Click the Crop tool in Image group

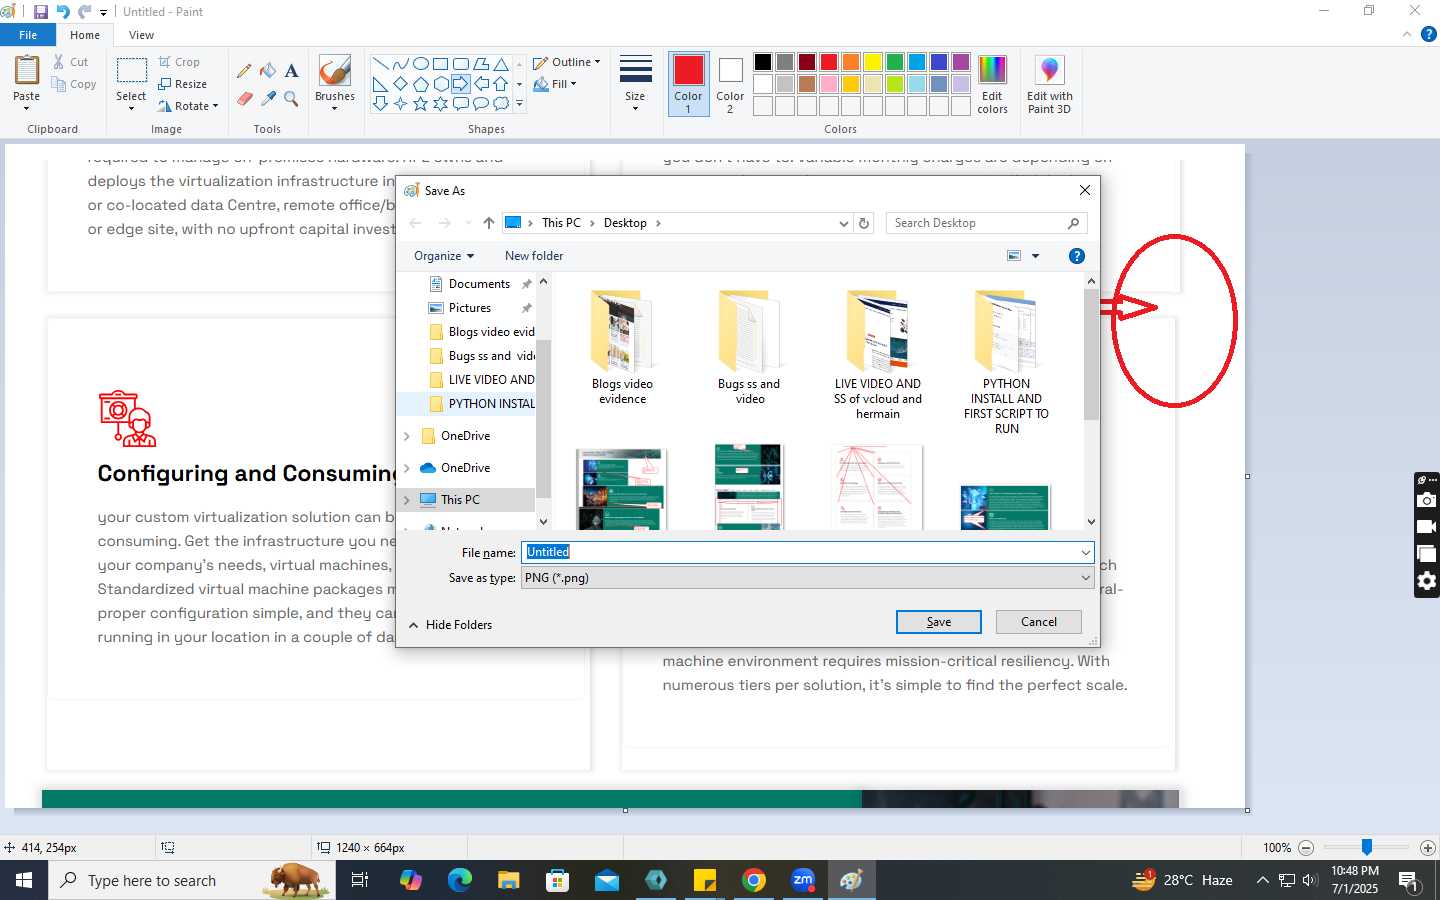180,62
